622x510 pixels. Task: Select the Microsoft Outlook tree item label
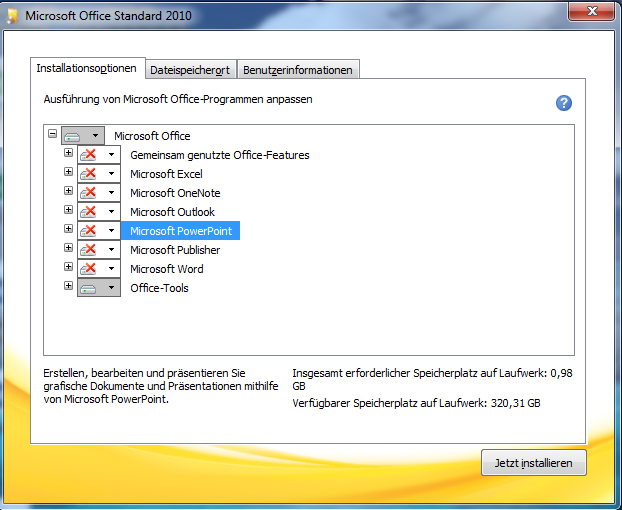[172, 212]
